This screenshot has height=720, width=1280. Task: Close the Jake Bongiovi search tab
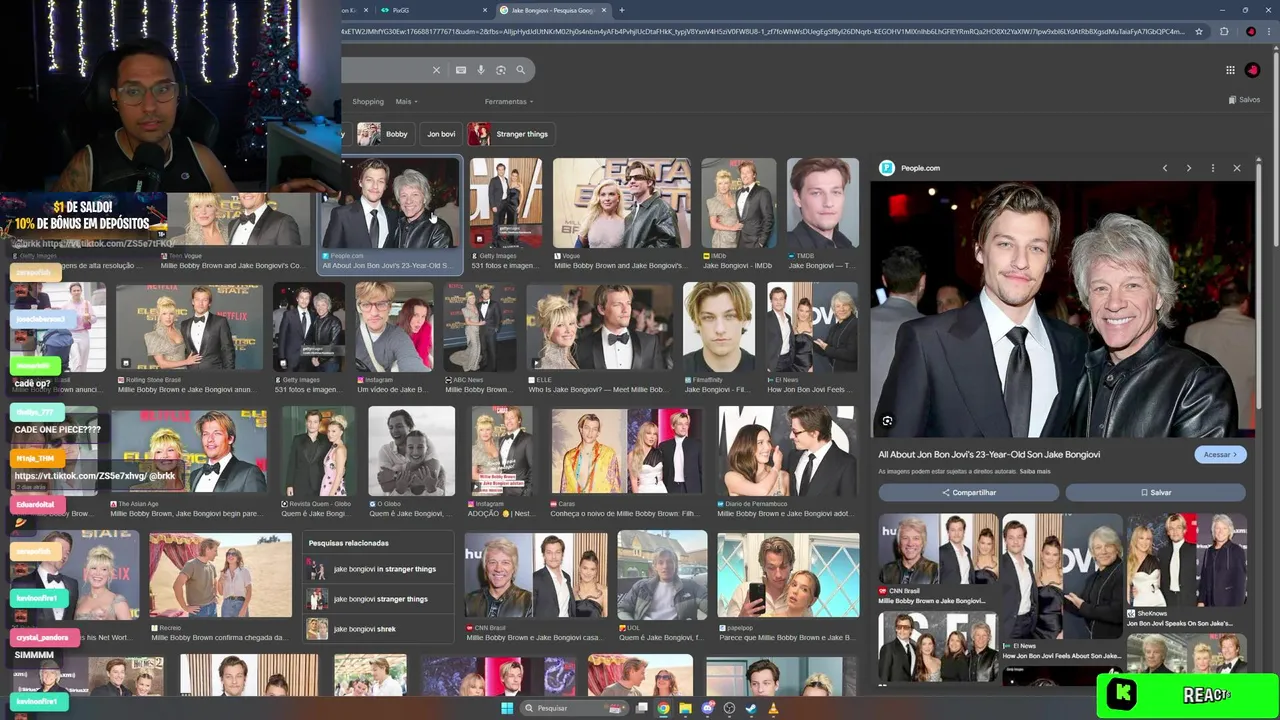604,10
